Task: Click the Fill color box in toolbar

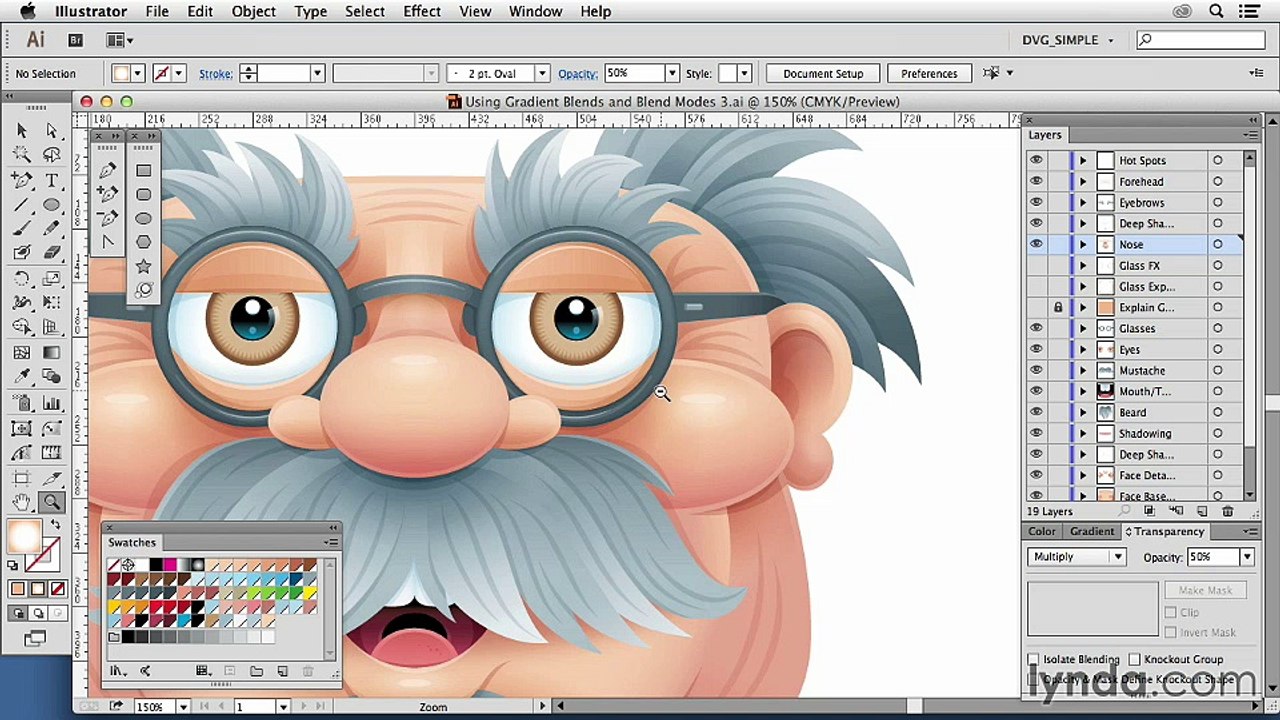Action: (24, 537)
